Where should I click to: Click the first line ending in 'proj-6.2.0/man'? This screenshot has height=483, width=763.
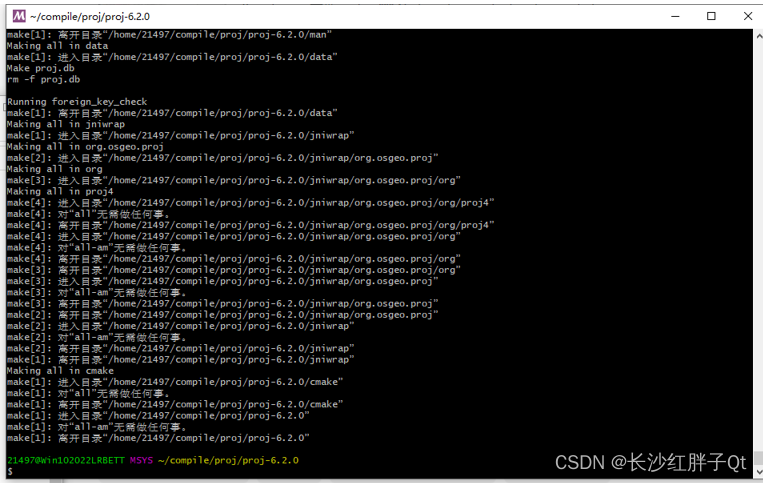pos(169,35)
